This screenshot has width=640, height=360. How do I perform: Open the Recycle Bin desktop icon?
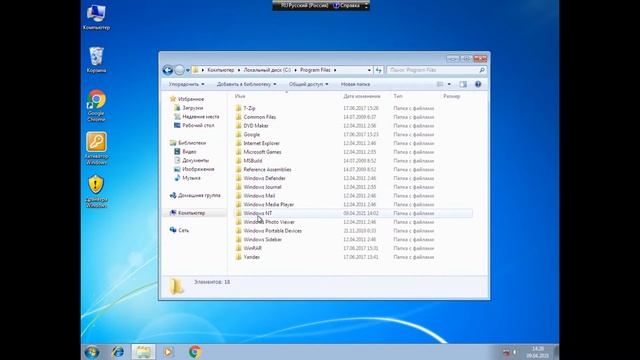[96, 60]
